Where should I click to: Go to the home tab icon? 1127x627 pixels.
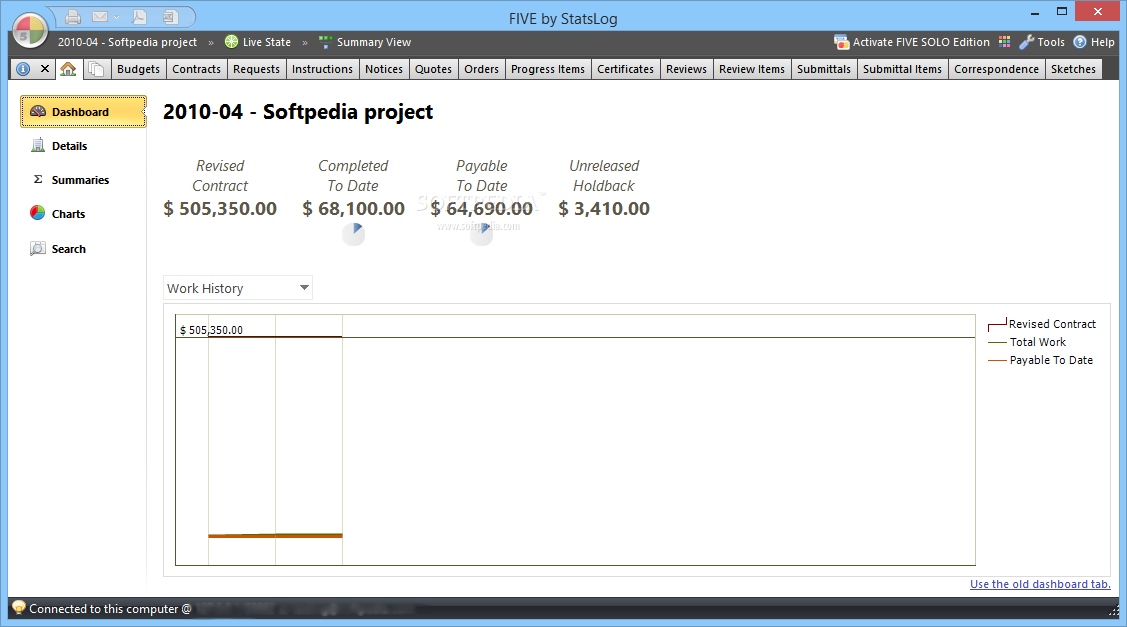point(68,69)
